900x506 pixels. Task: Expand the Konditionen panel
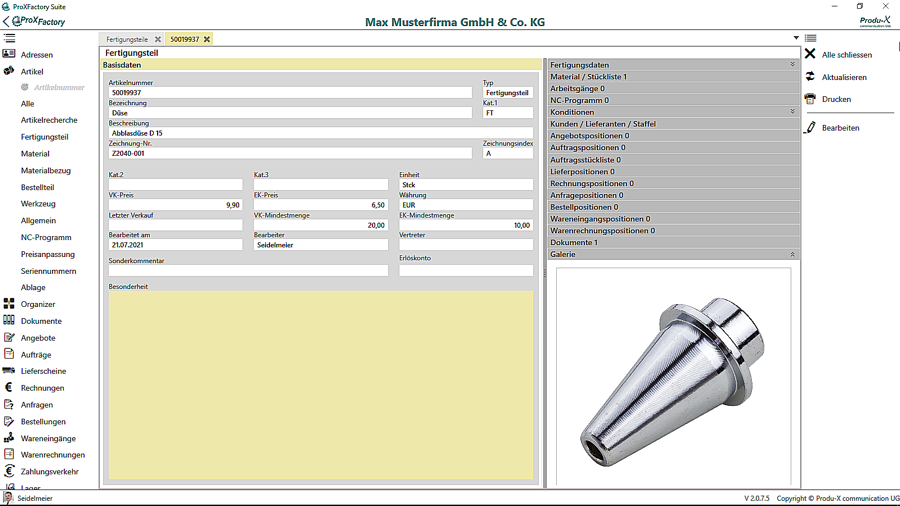792,112
